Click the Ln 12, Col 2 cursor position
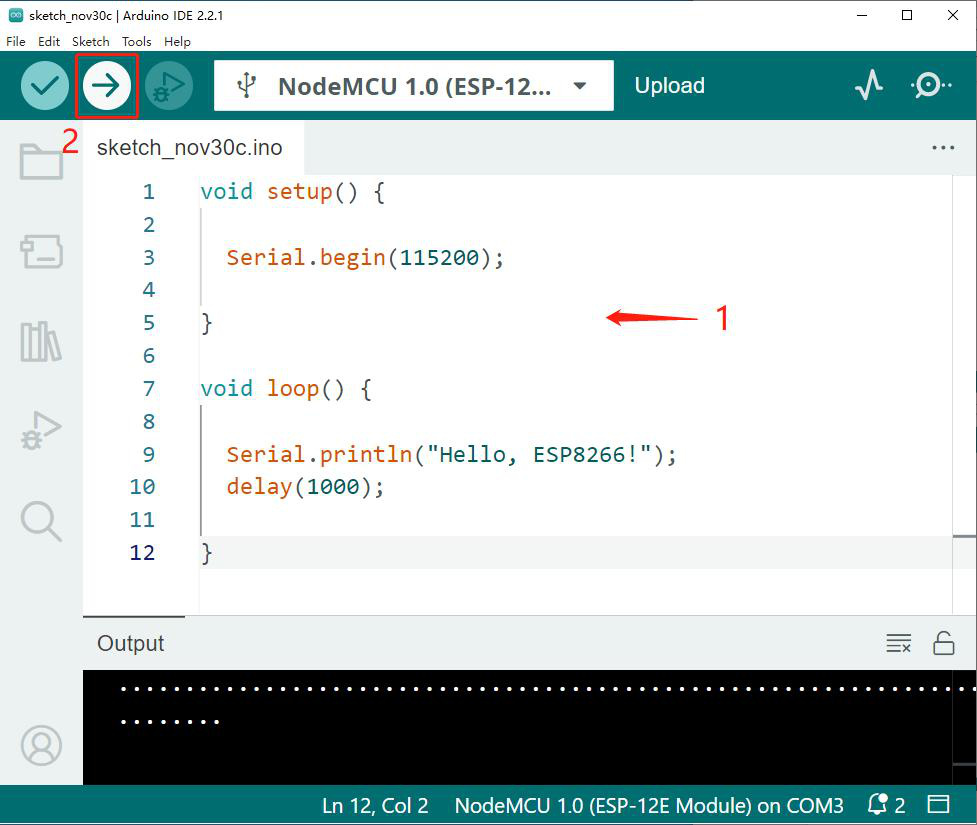 pos(374,805)
